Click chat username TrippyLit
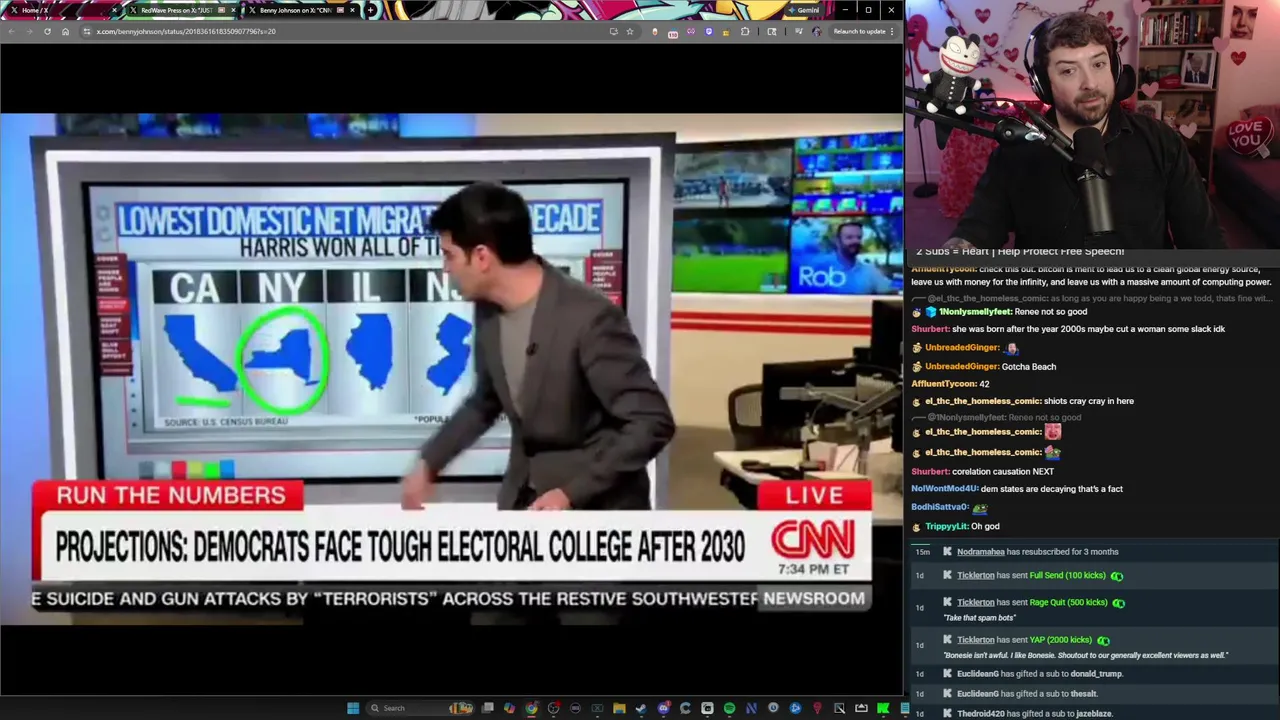This screenshot has height=720, width=1280. point(946,526)
